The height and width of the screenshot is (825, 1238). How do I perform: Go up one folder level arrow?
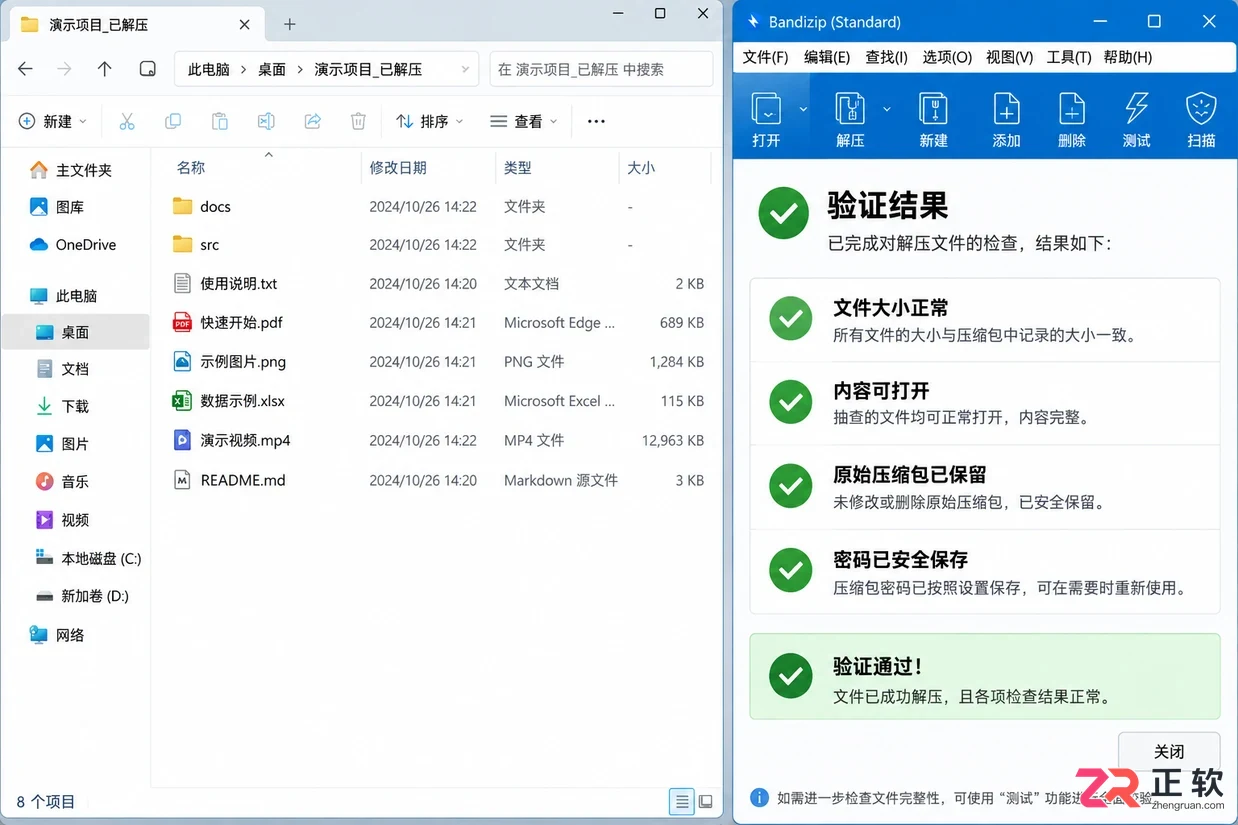[x=105, y=69]
